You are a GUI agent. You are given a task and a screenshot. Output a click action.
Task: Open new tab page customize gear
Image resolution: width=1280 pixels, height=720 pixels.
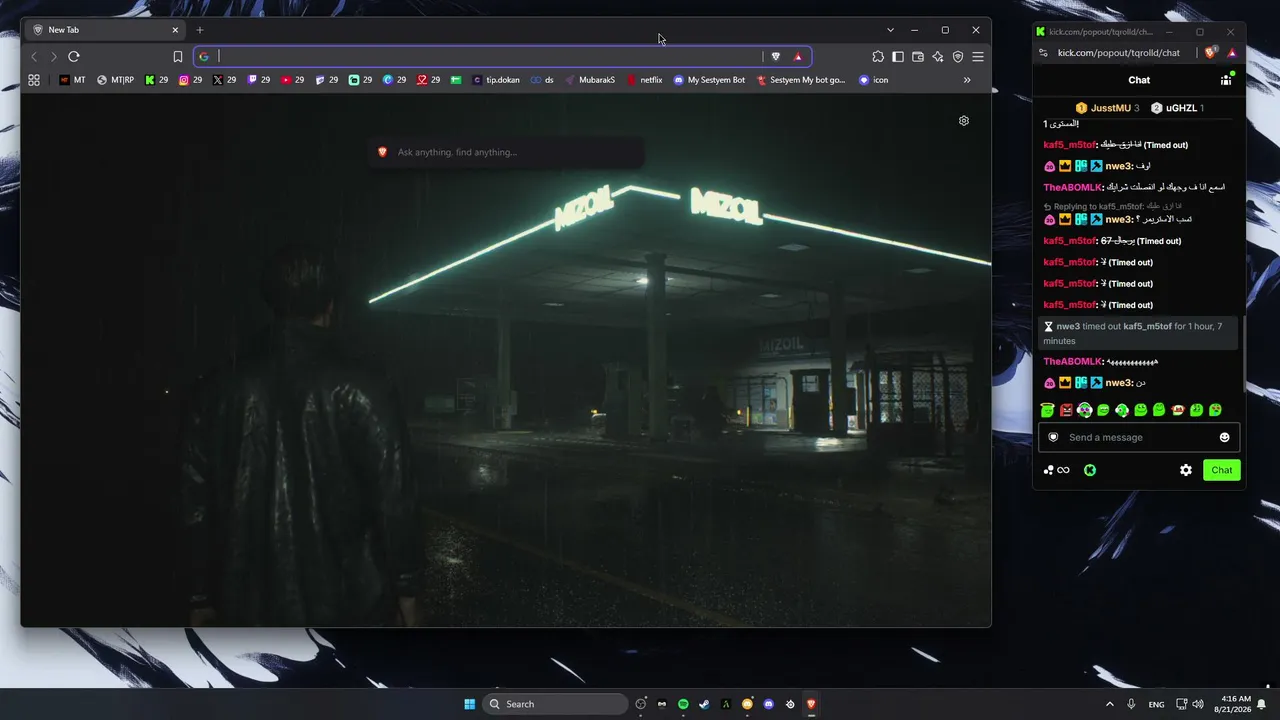[x=964, y=121]
